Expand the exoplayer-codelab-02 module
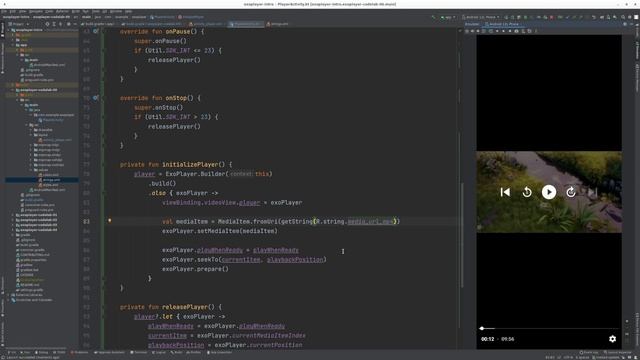The height and width of the screenshot is (360, 640). tap(13, 220)
